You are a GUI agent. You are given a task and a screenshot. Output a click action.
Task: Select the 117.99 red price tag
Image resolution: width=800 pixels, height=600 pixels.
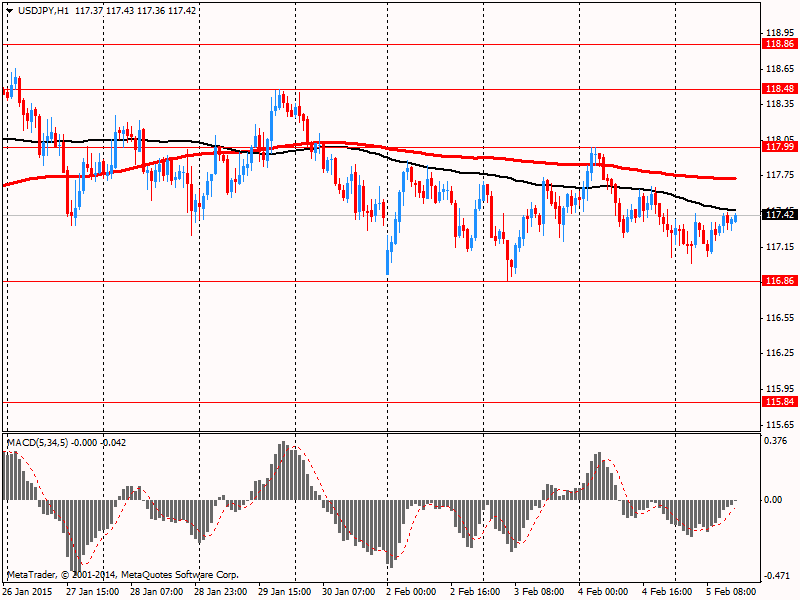(779, 147)
